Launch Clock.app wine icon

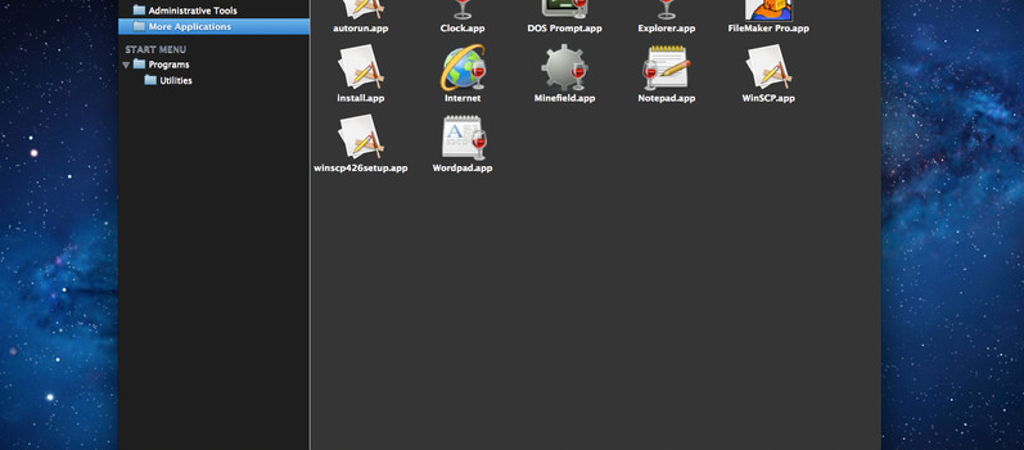[x=462, y=8]
